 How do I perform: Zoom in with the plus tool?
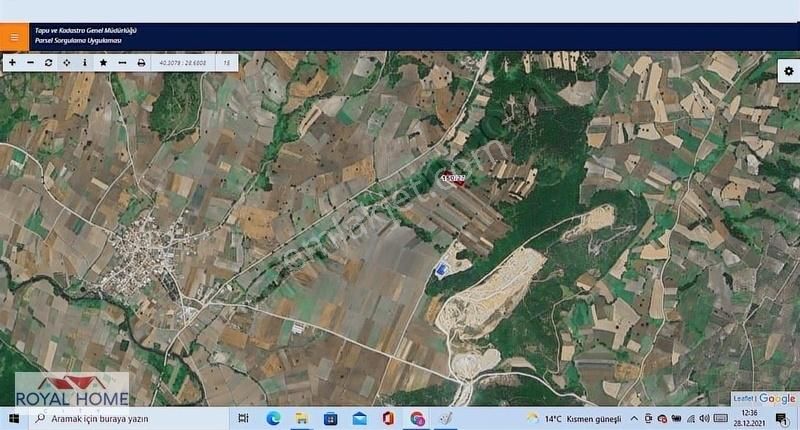click(x=12, y=62)
